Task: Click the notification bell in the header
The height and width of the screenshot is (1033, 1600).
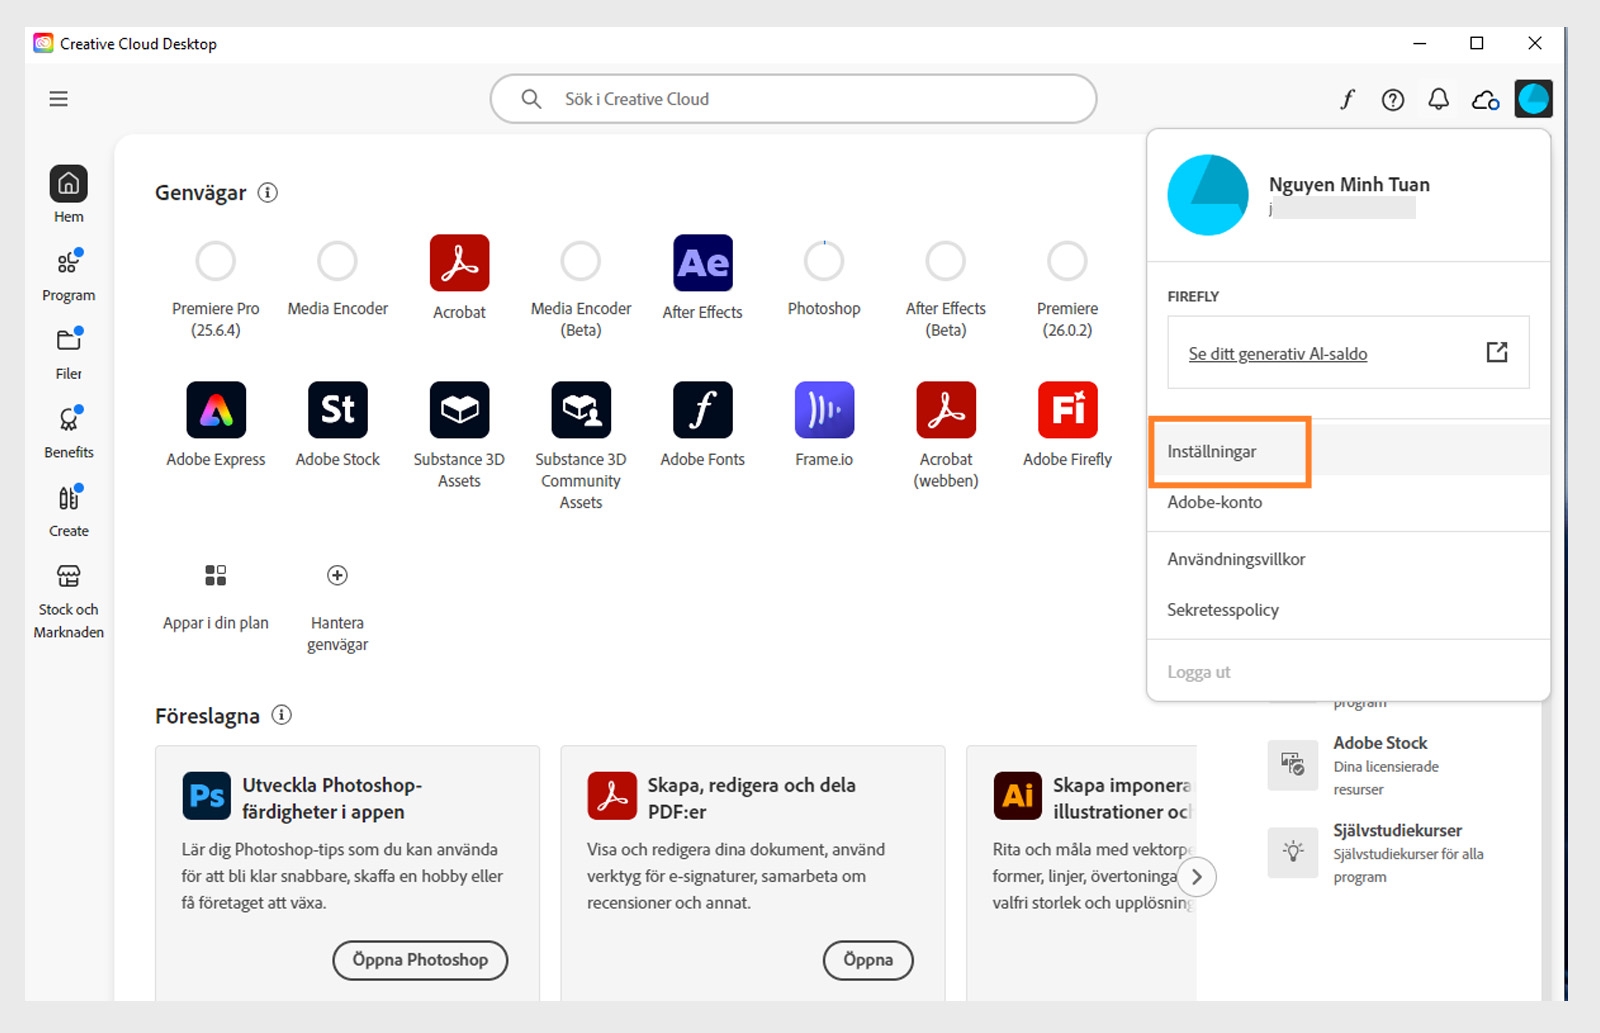Action: click(1439, 99)
